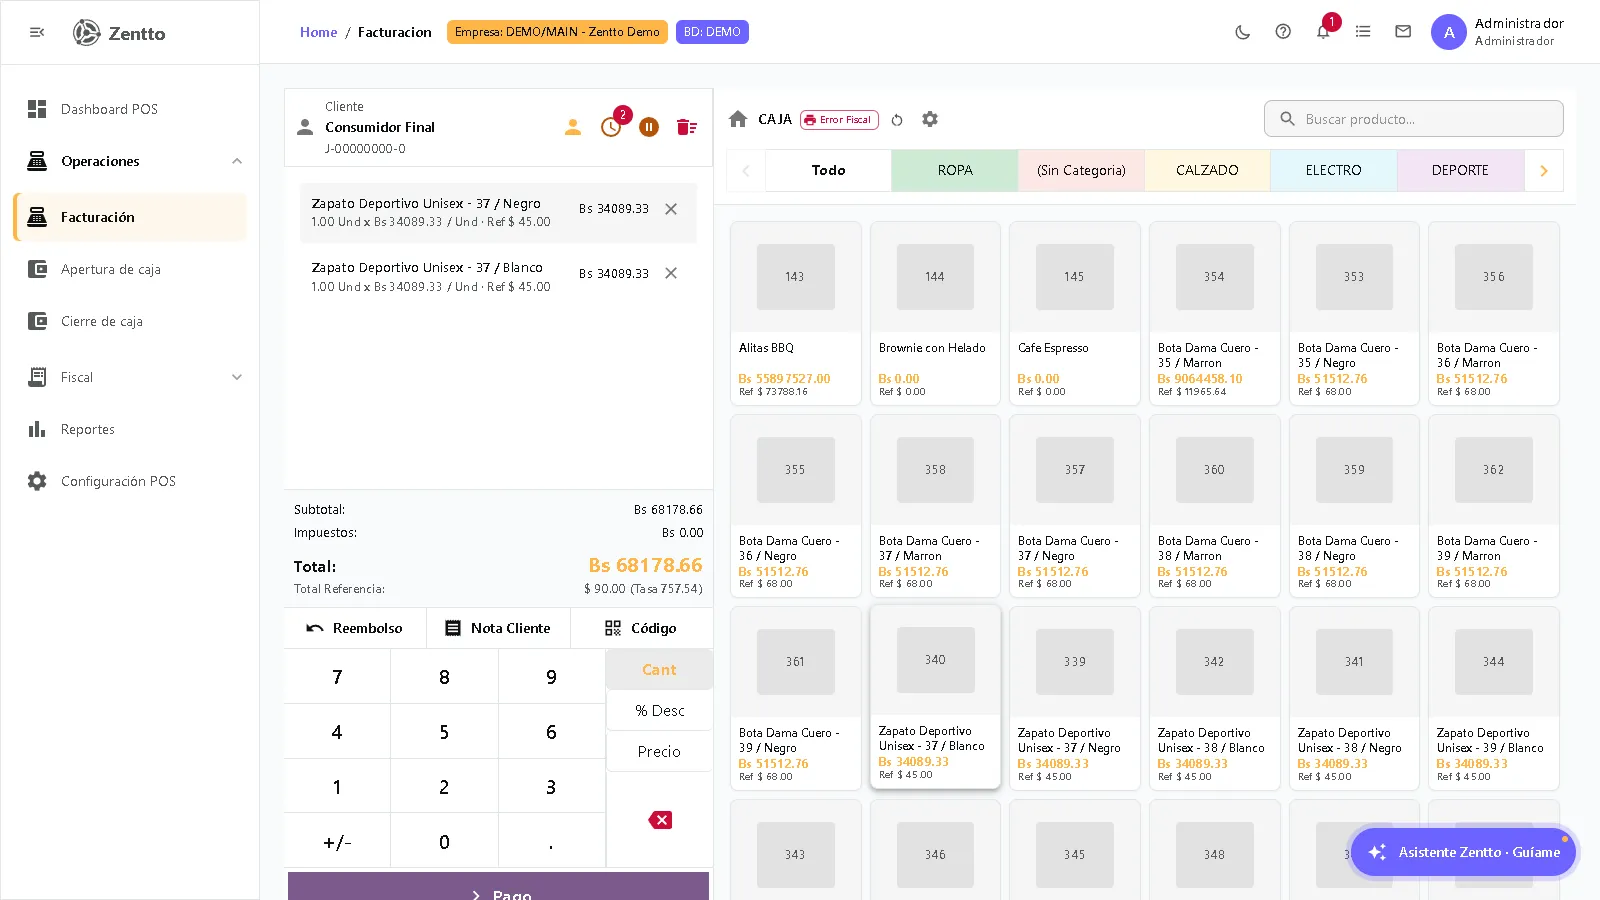Open Cierre de caja
This screenshot has width=1600, height=900.
(130, 321)
